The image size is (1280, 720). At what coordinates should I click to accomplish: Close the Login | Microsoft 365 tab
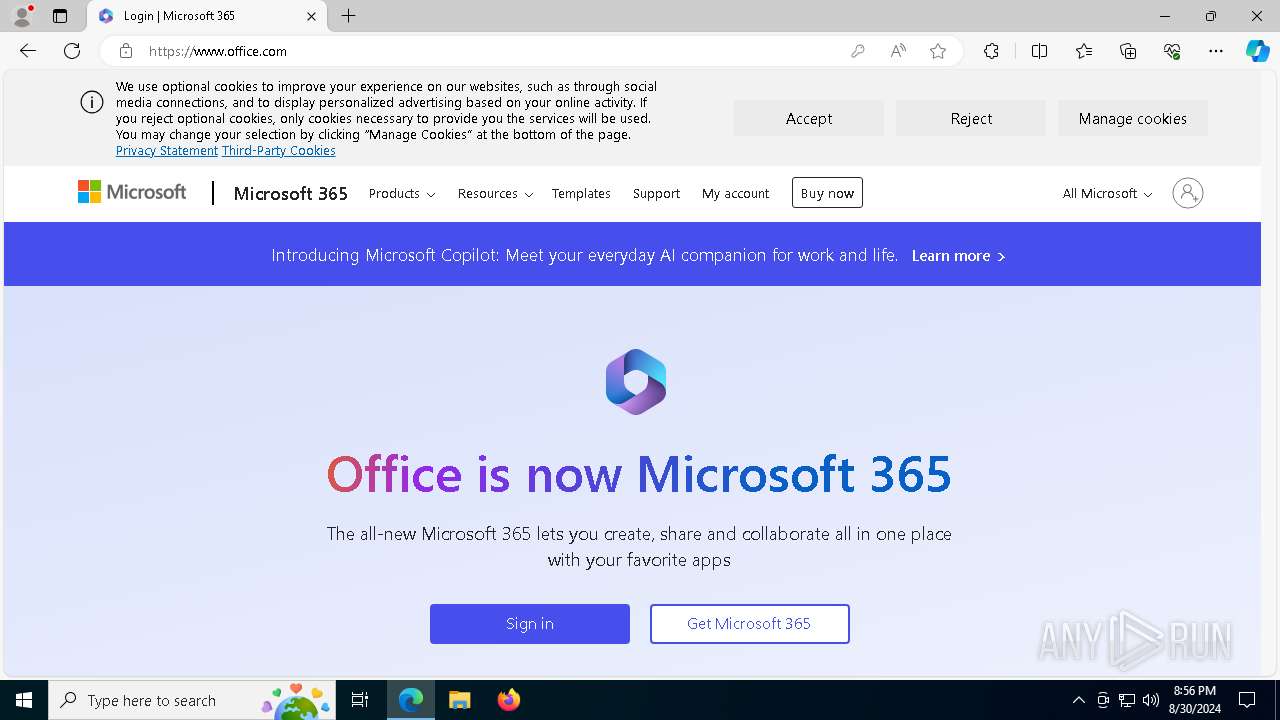pos(311,16)
